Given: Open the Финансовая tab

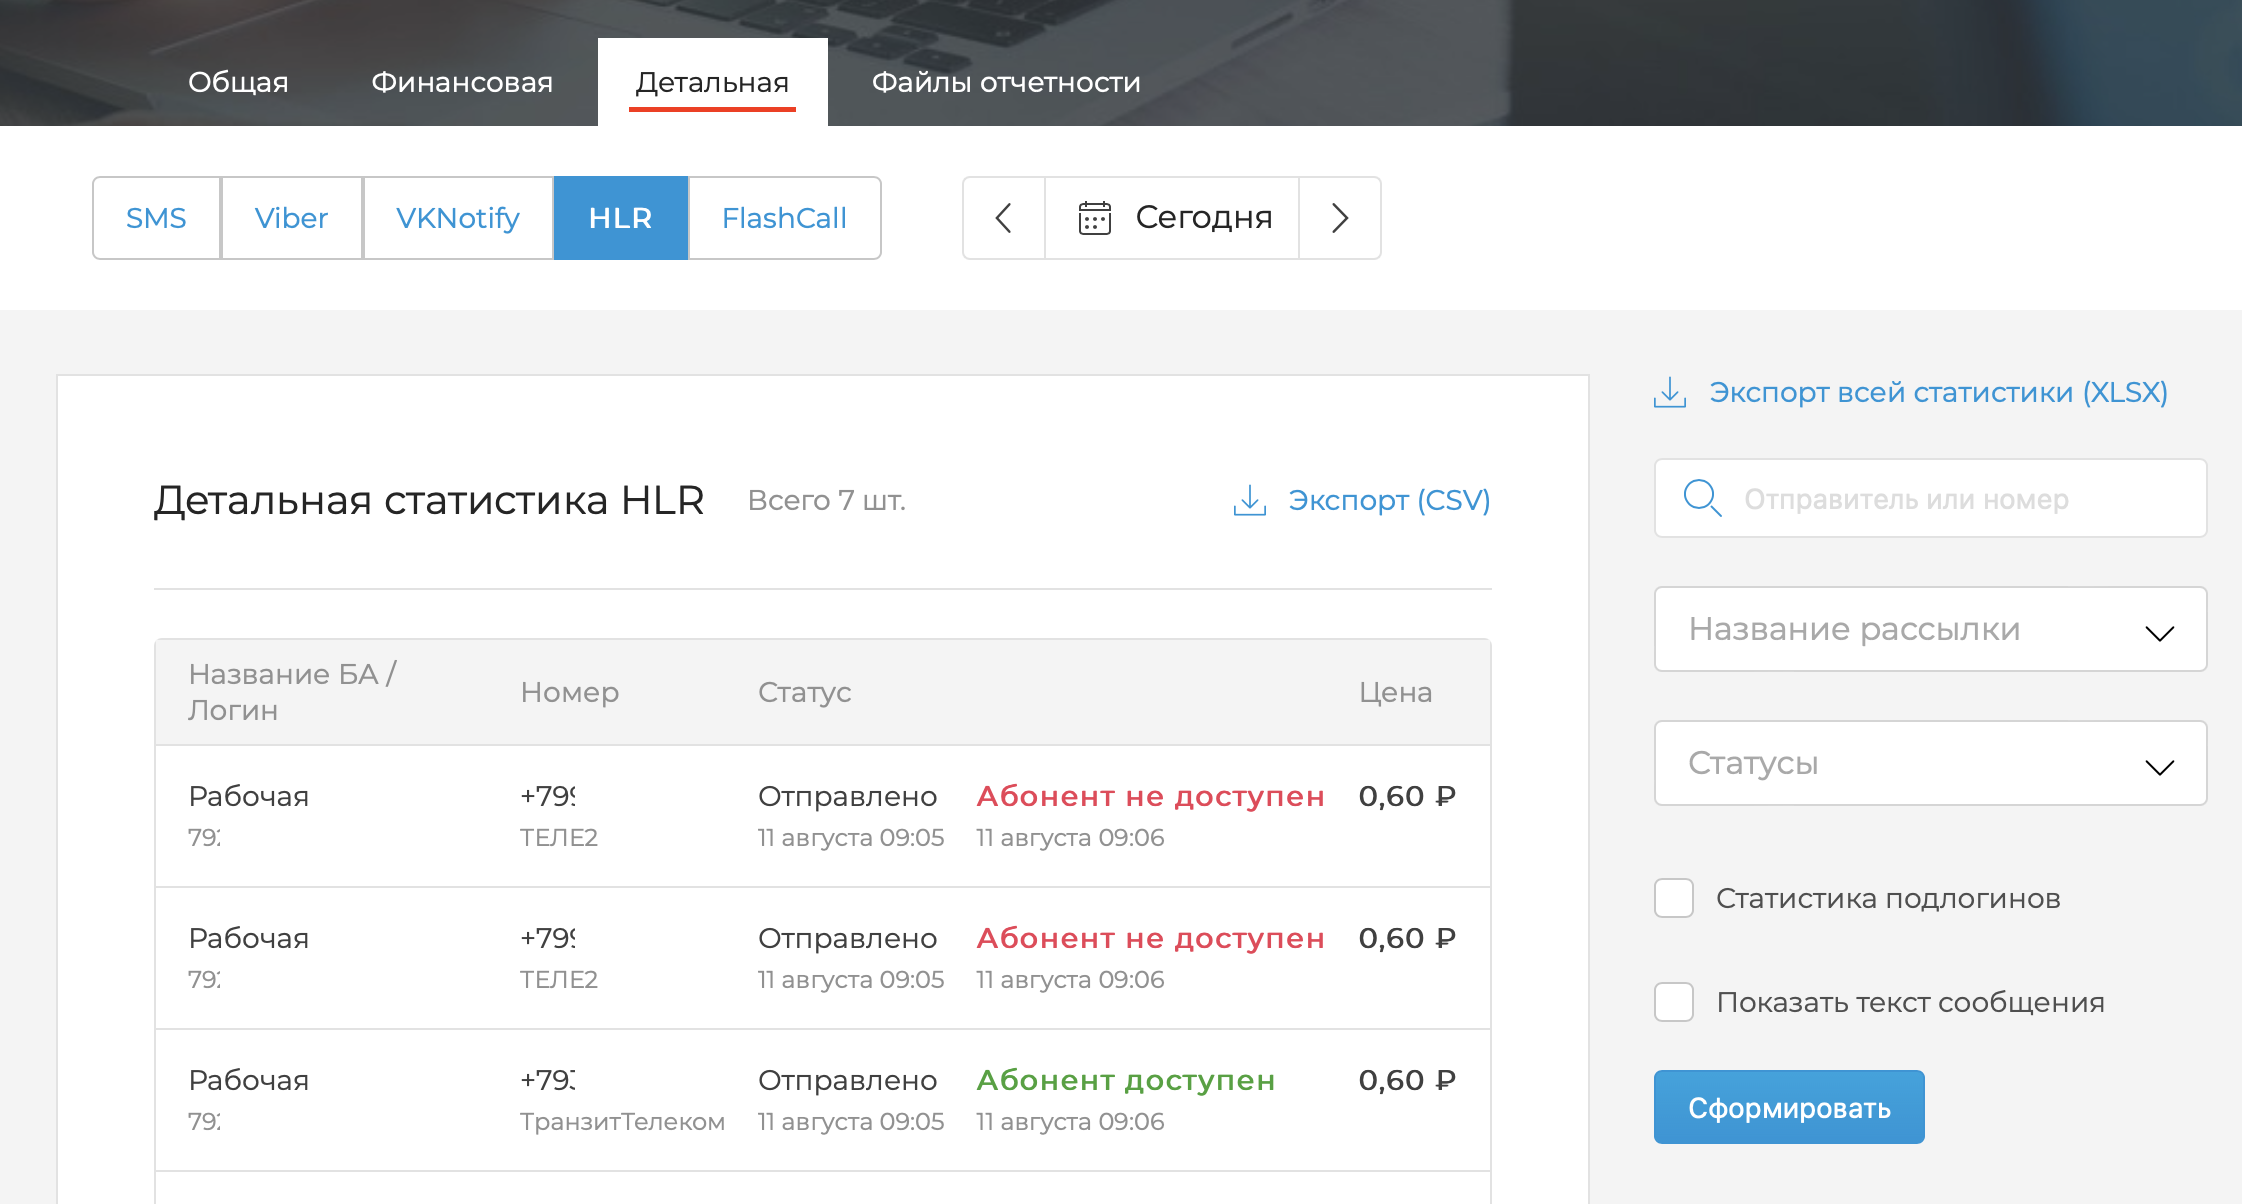Looking at the screenshot, I should point(462,82).
